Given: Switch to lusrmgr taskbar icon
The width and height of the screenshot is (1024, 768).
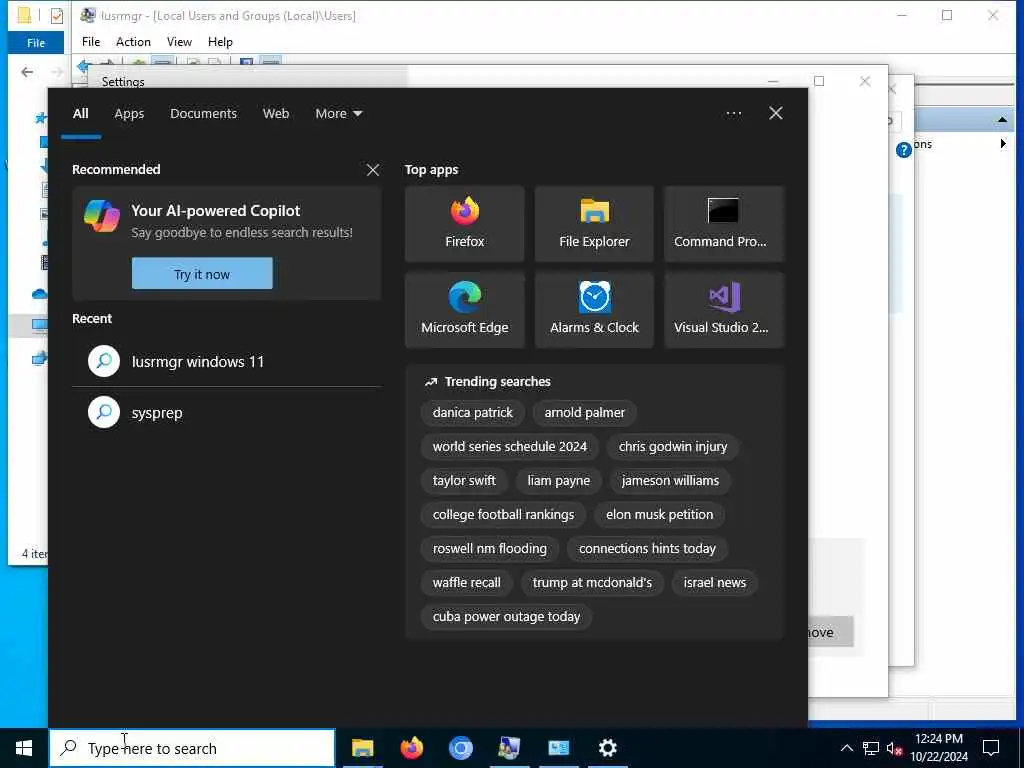Looking at the screenshot, I should tap(509, 748).
